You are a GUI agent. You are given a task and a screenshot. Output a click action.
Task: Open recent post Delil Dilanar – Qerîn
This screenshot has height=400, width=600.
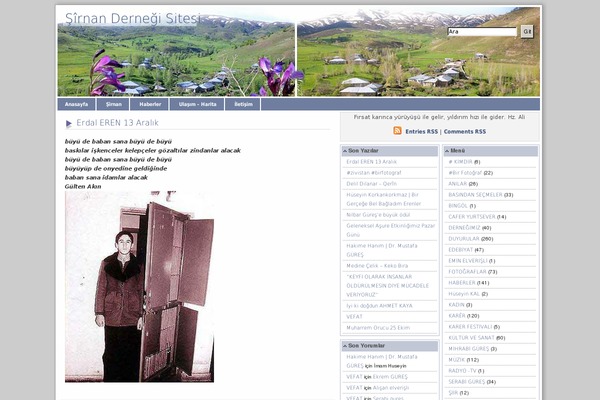click(x=371, y=184)
